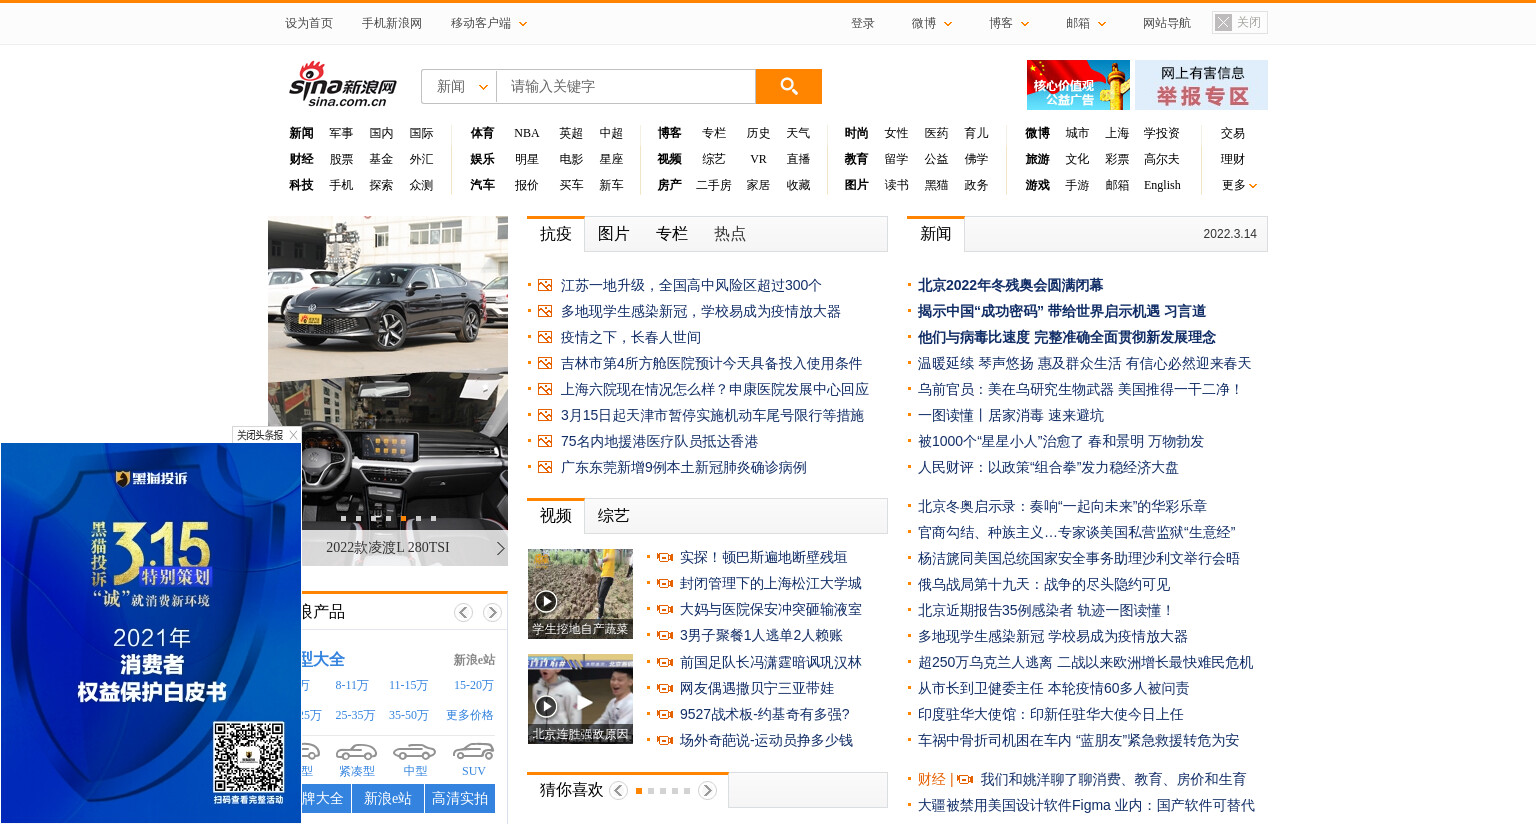The height and width of the screenshot is (824, 1536).
Task: Click video icon beside 9527战术板 headline
Action: tap(665, 714)
